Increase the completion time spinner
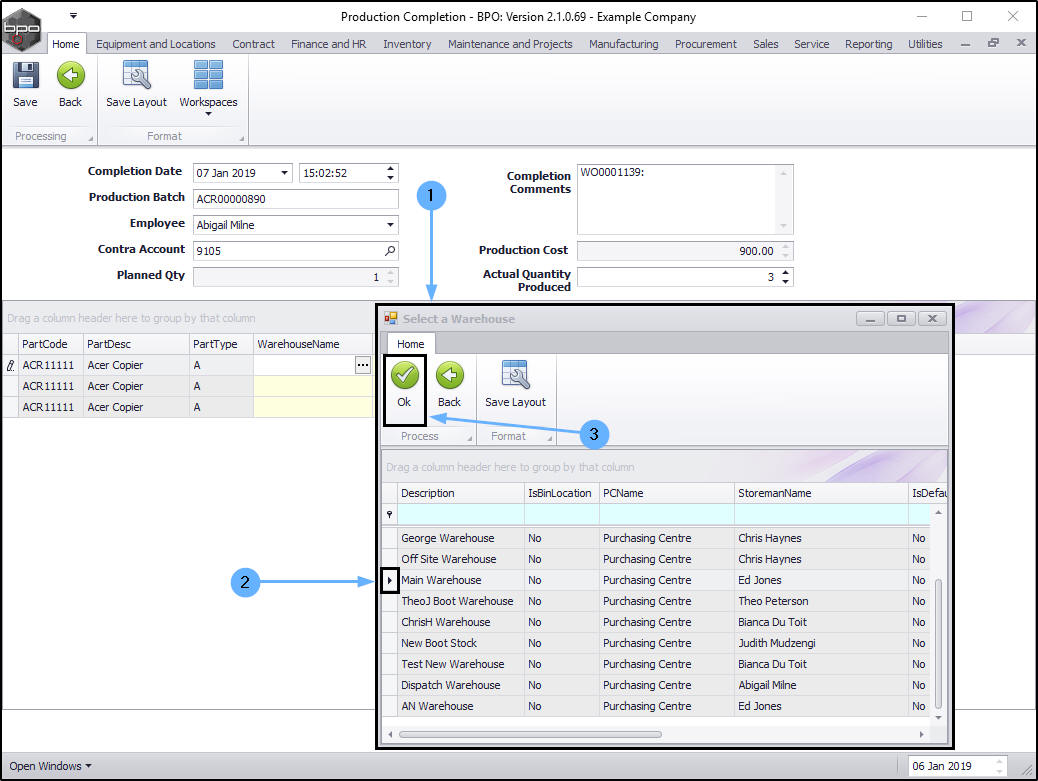Image resolution: width=1038 pixels, height=781 pixels. point(390,169)
